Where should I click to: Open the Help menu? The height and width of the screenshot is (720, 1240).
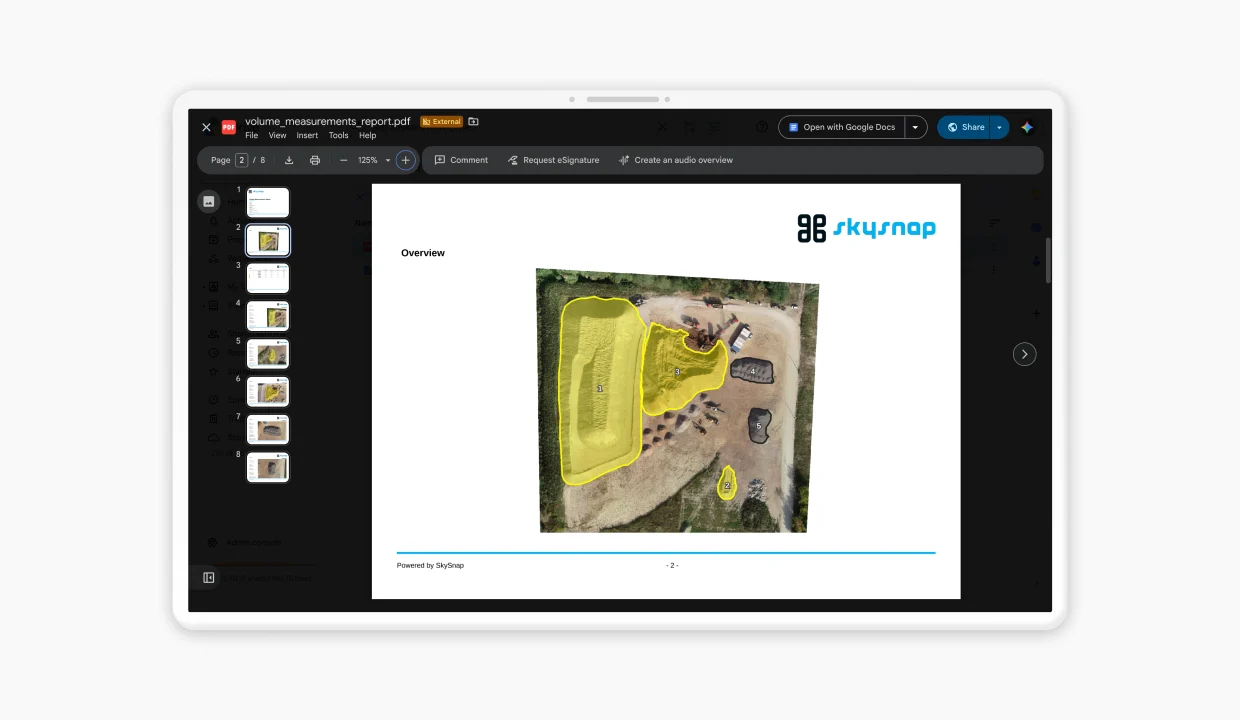[368, 135]
